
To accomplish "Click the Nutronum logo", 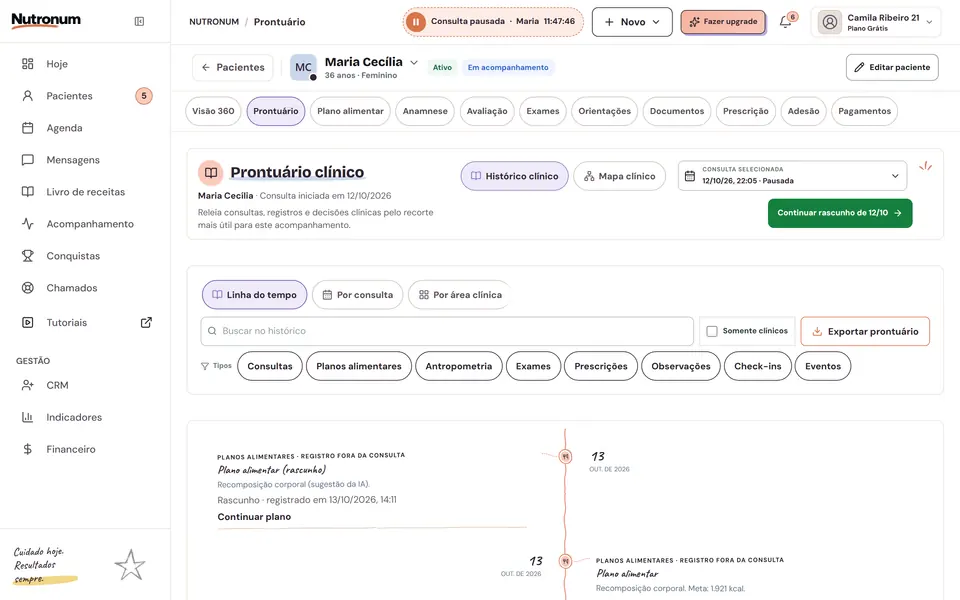I will tap(46, 20).
